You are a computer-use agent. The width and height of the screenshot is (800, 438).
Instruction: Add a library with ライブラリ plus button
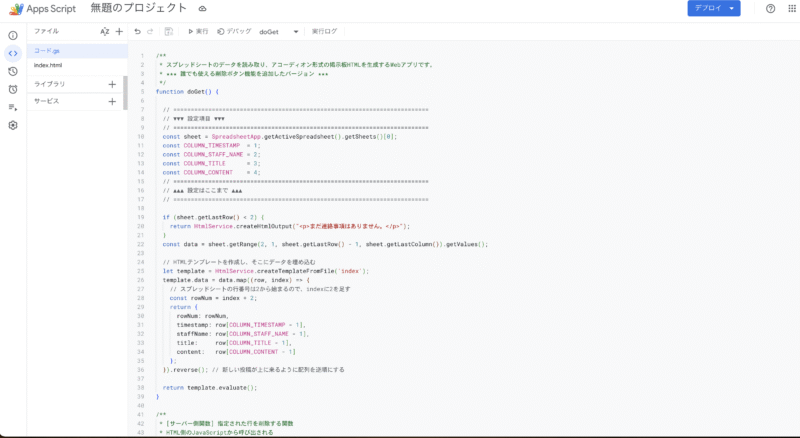pos(112,84)
